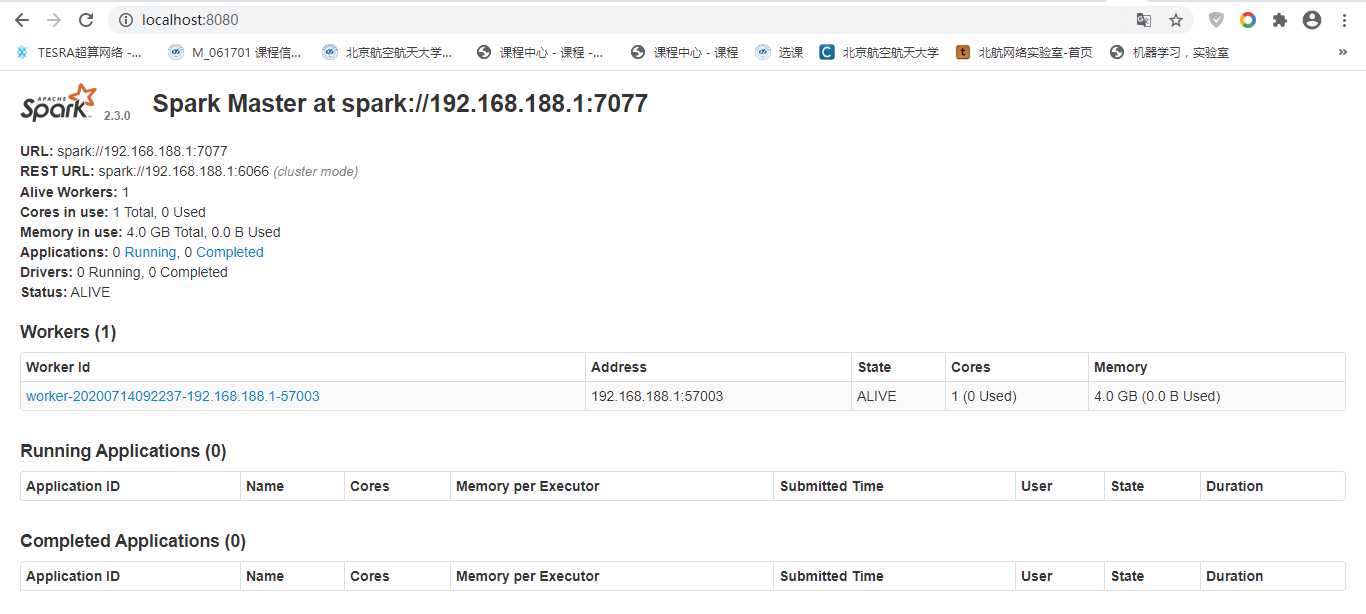1366x614 pixels.
Task: Click the Cores in use: 1 Total line
Action: [113, 212]
